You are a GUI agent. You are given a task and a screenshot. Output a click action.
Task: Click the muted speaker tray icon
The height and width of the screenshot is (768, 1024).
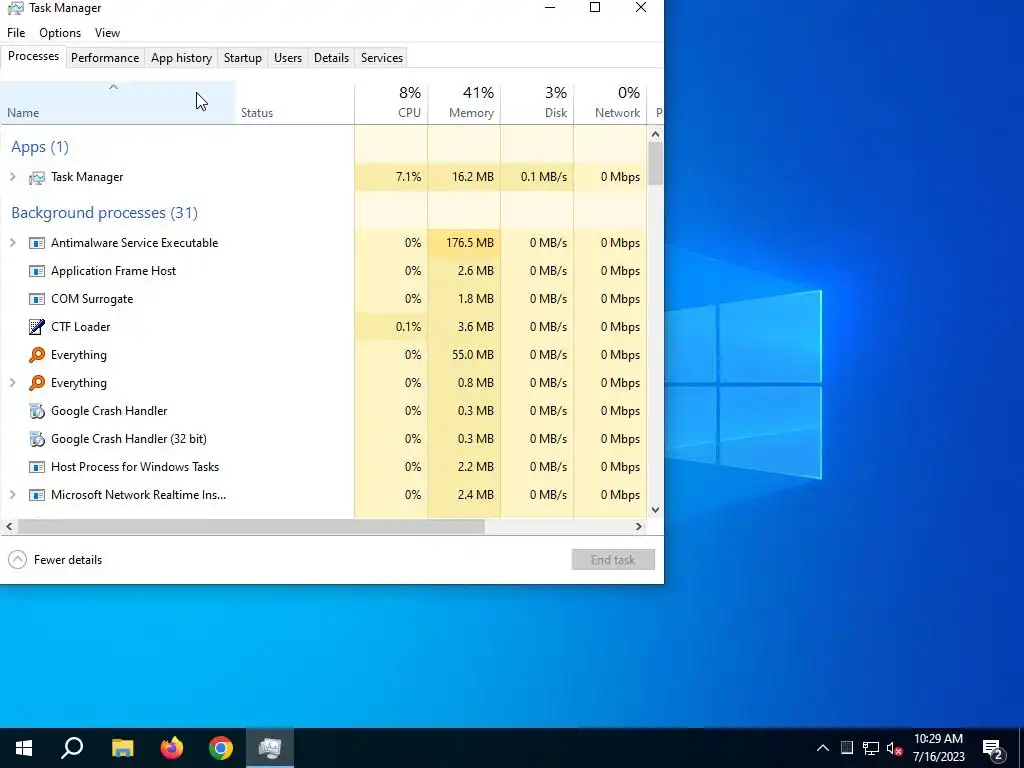click(895, 748)
